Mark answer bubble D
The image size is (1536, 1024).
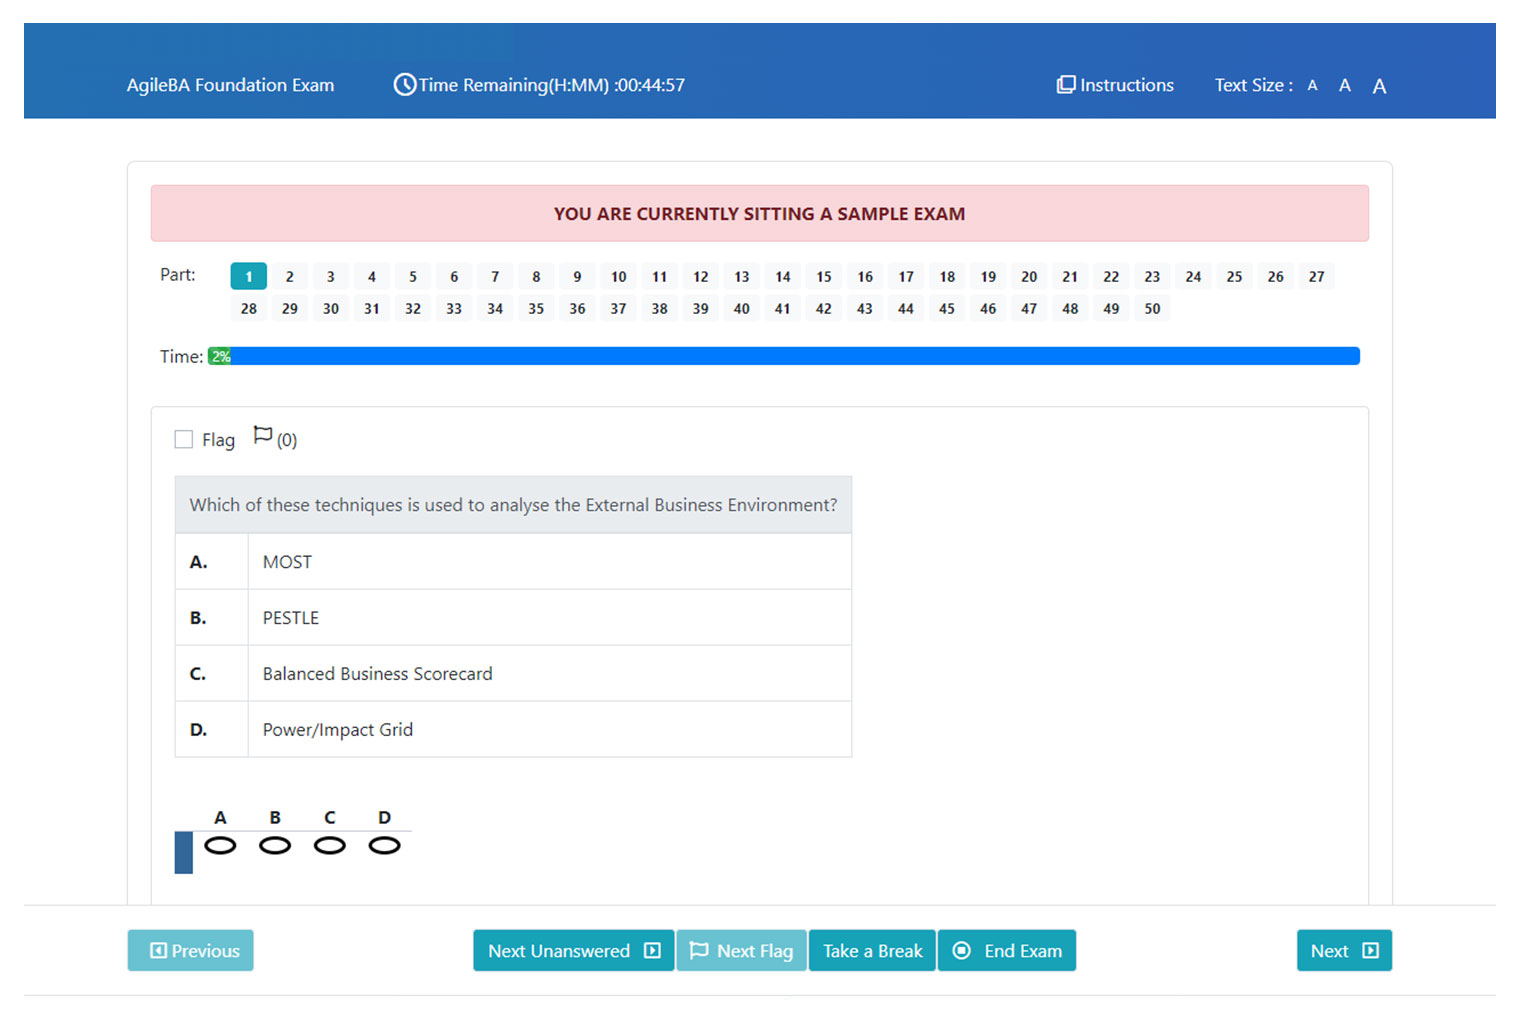tap(384, 846)
